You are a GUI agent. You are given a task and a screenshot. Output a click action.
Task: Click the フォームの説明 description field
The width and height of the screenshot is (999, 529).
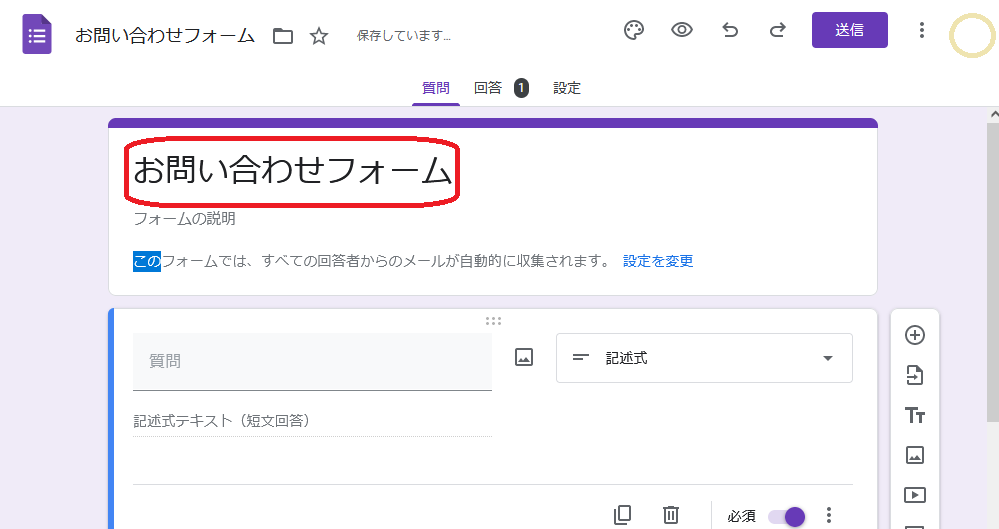(184, 219)
